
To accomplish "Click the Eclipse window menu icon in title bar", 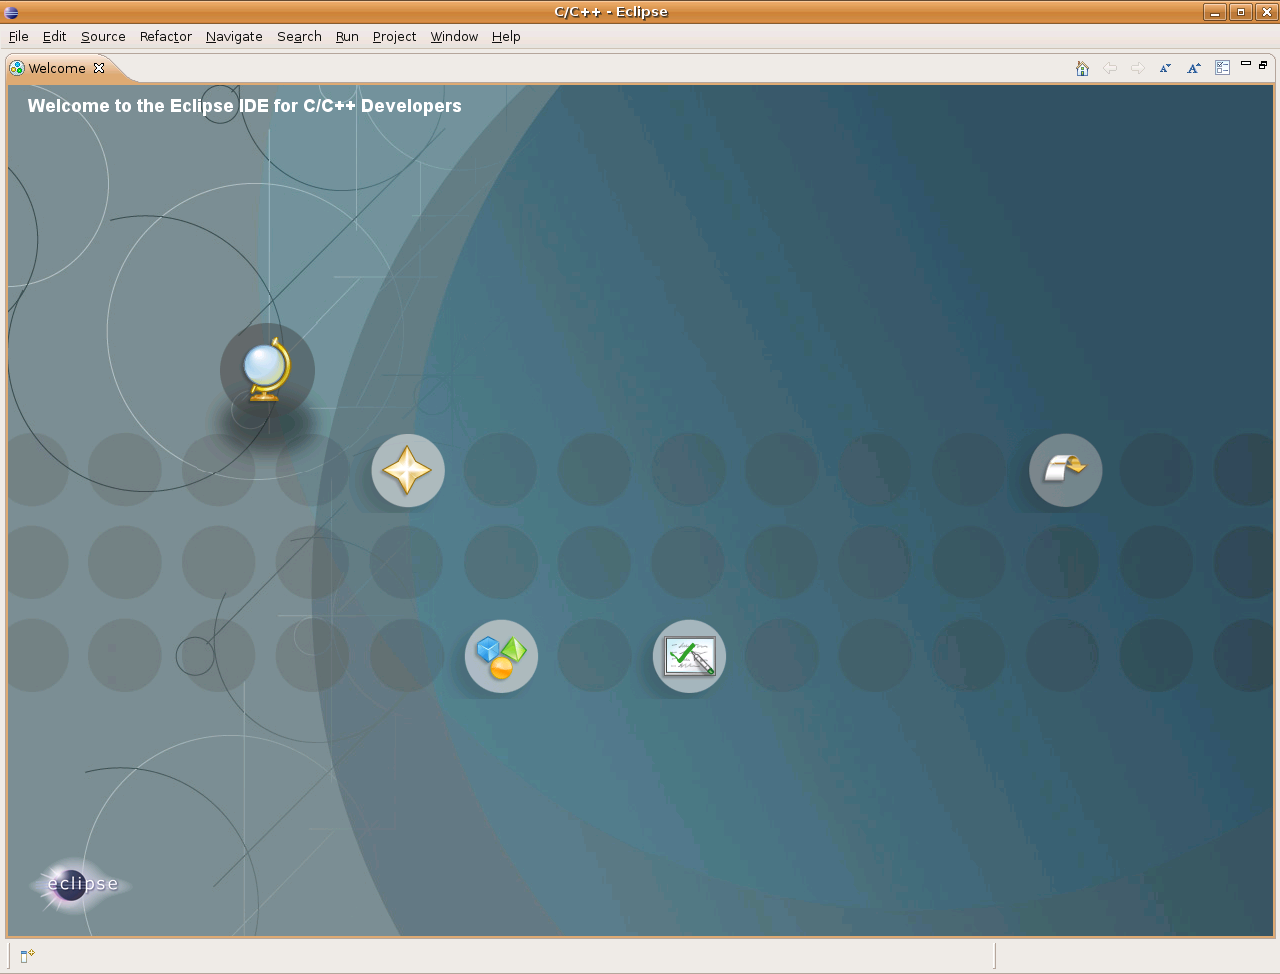I will (11, 12).
